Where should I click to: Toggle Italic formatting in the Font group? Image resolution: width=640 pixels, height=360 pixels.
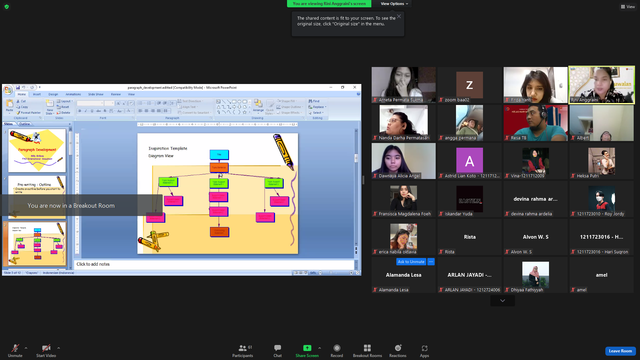[x=86, y=111]
